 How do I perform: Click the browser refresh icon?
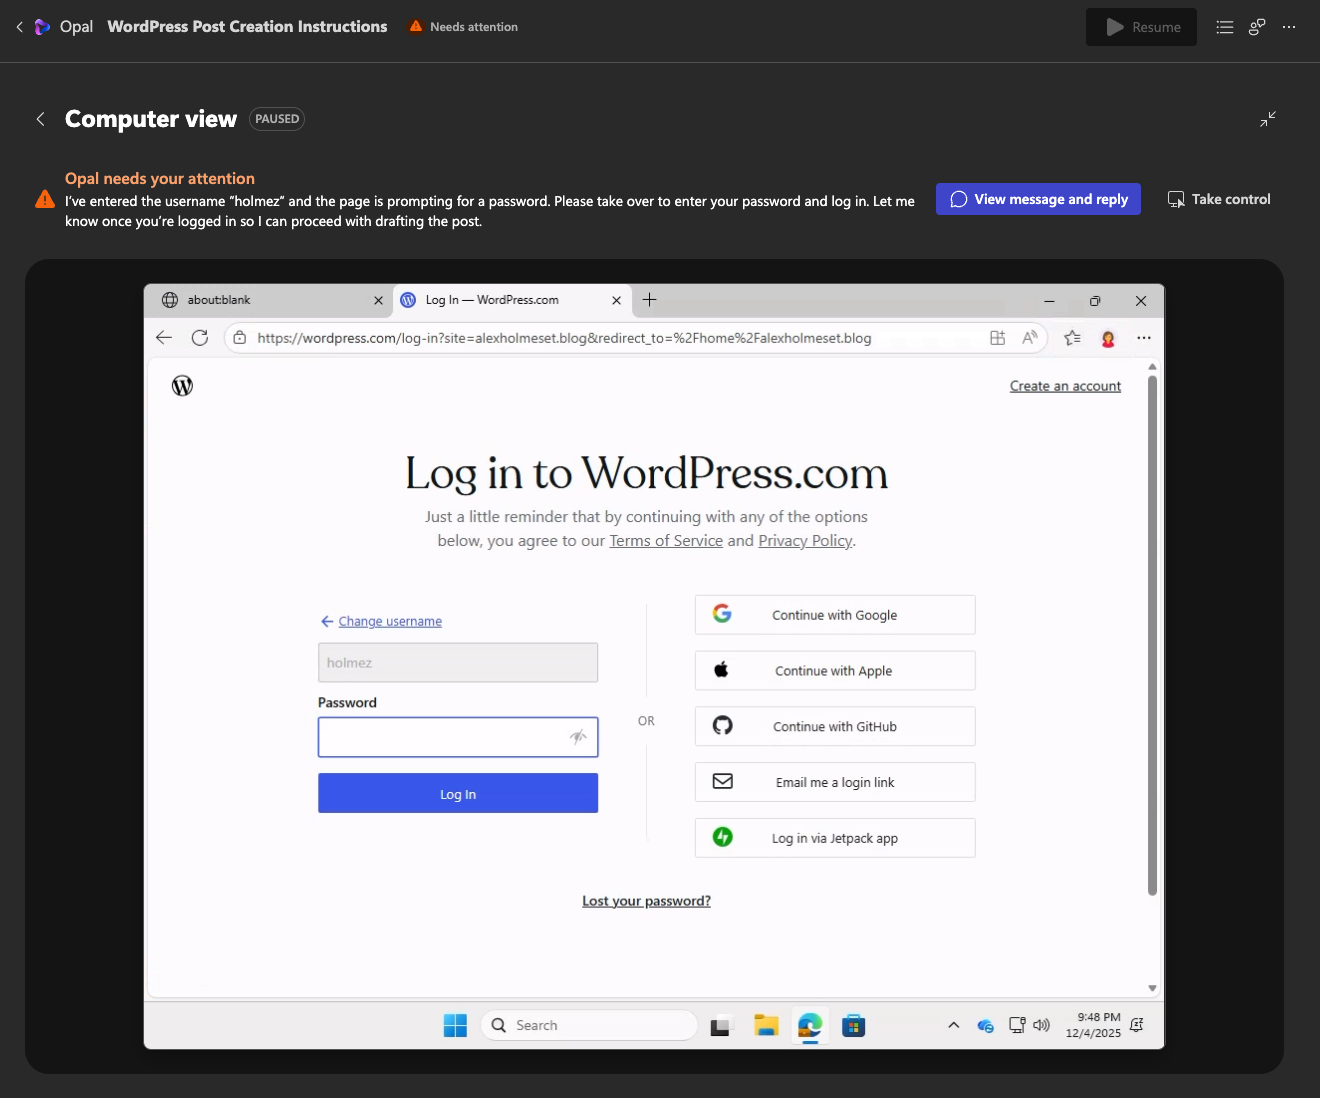click(x=200, y=338)
